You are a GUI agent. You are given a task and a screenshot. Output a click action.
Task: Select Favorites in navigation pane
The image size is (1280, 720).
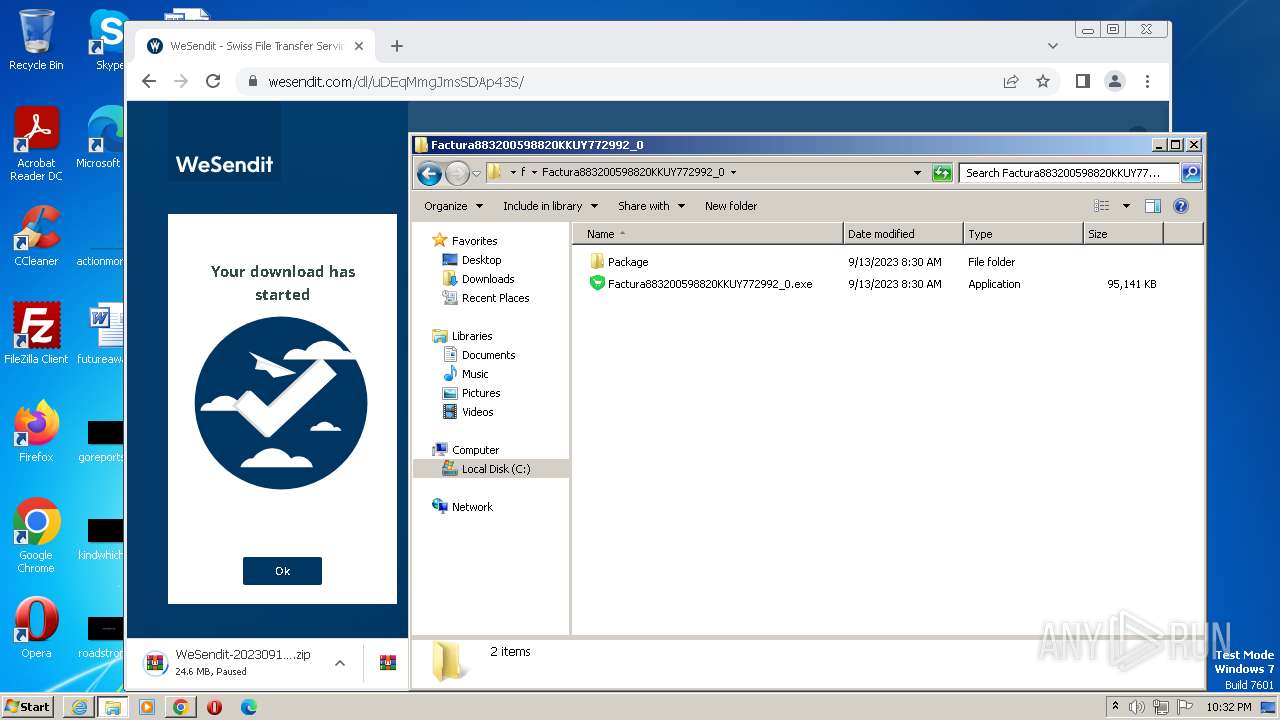pyautogui.click(x=465, y=241)
